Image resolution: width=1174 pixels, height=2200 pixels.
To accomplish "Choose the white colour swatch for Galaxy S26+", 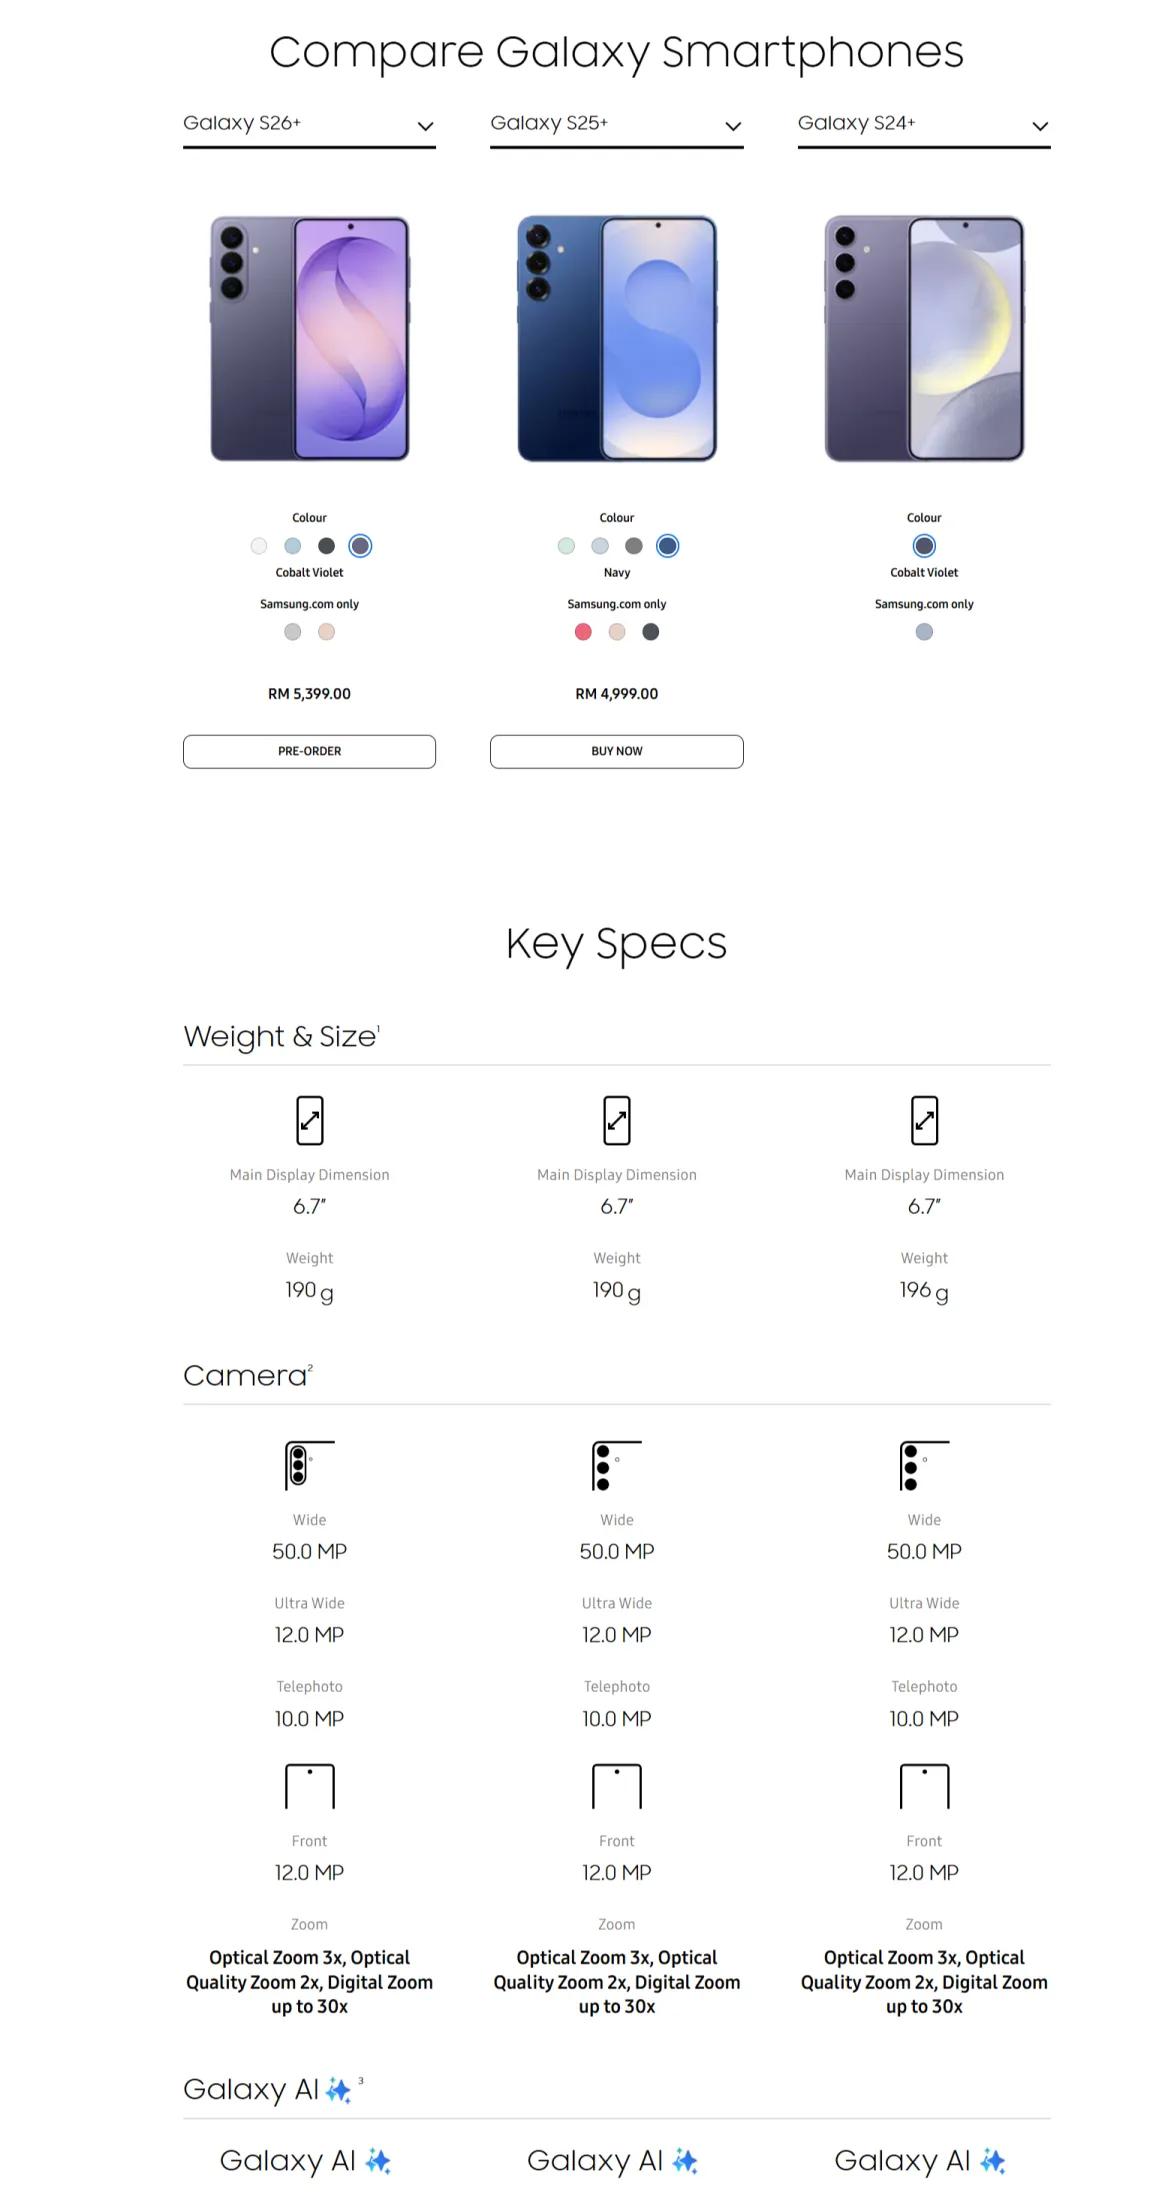I will pos(259,546).
